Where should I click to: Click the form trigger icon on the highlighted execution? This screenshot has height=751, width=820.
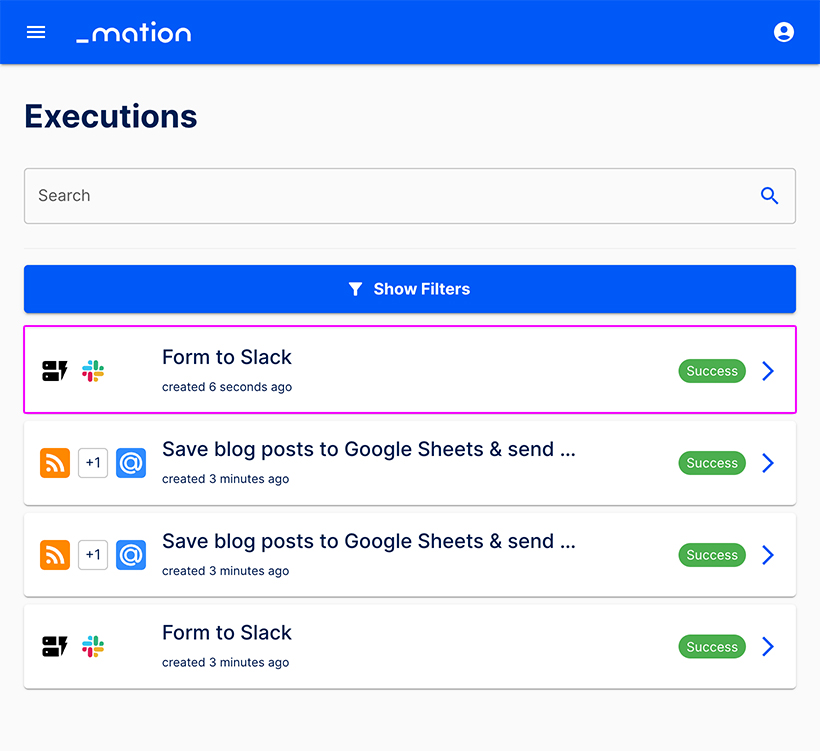(x=55, y=370)
